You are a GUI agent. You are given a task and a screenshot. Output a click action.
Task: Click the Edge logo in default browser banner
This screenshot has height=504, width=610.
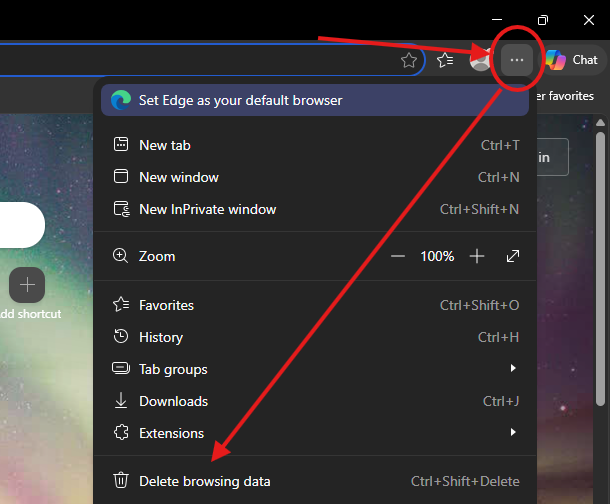coord(121,100)
